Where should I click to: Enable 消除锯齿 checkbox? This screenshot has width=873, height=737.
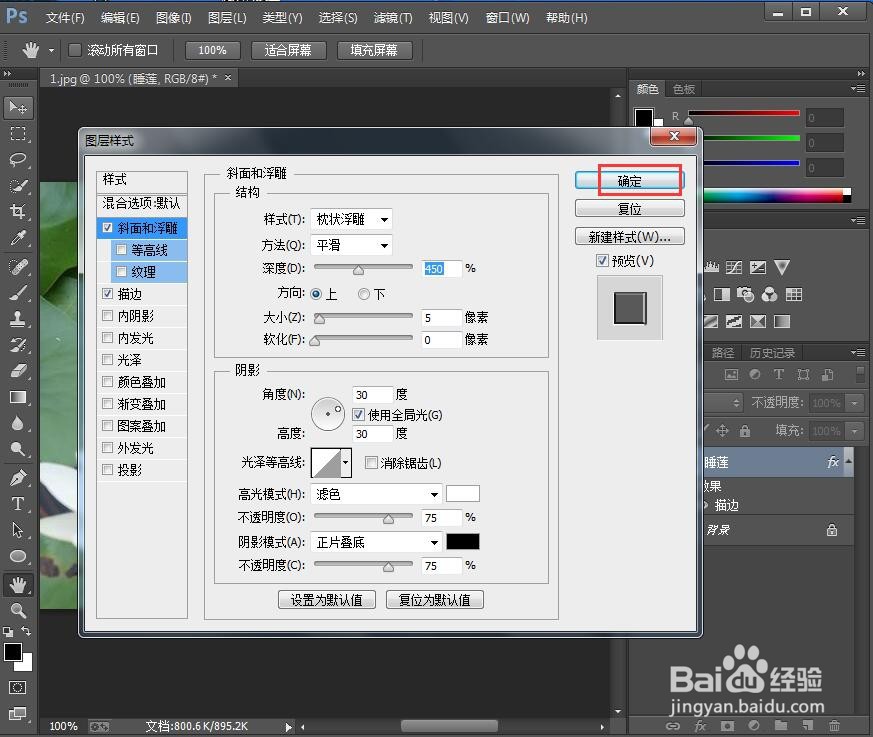point(371,463)
